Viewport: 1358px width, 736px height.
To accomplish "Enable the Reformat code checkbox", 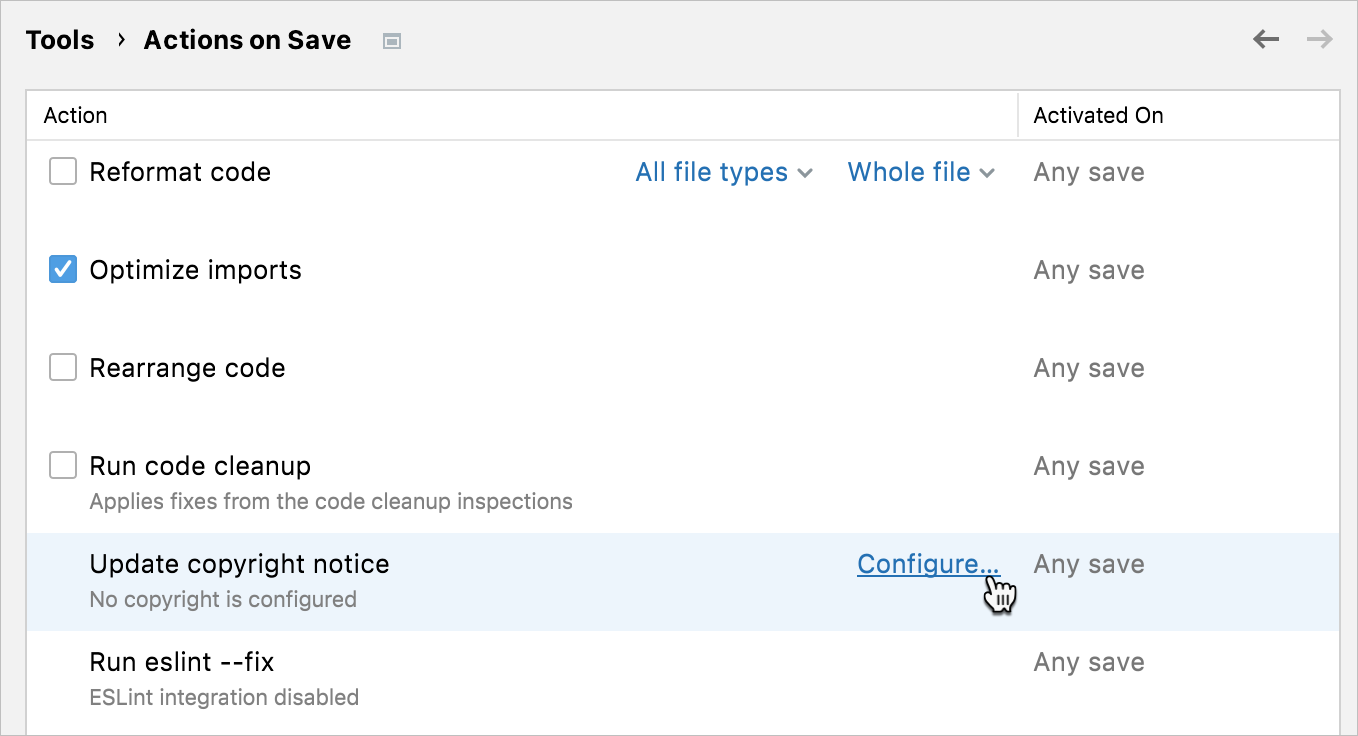I will (x=63, y=172).
